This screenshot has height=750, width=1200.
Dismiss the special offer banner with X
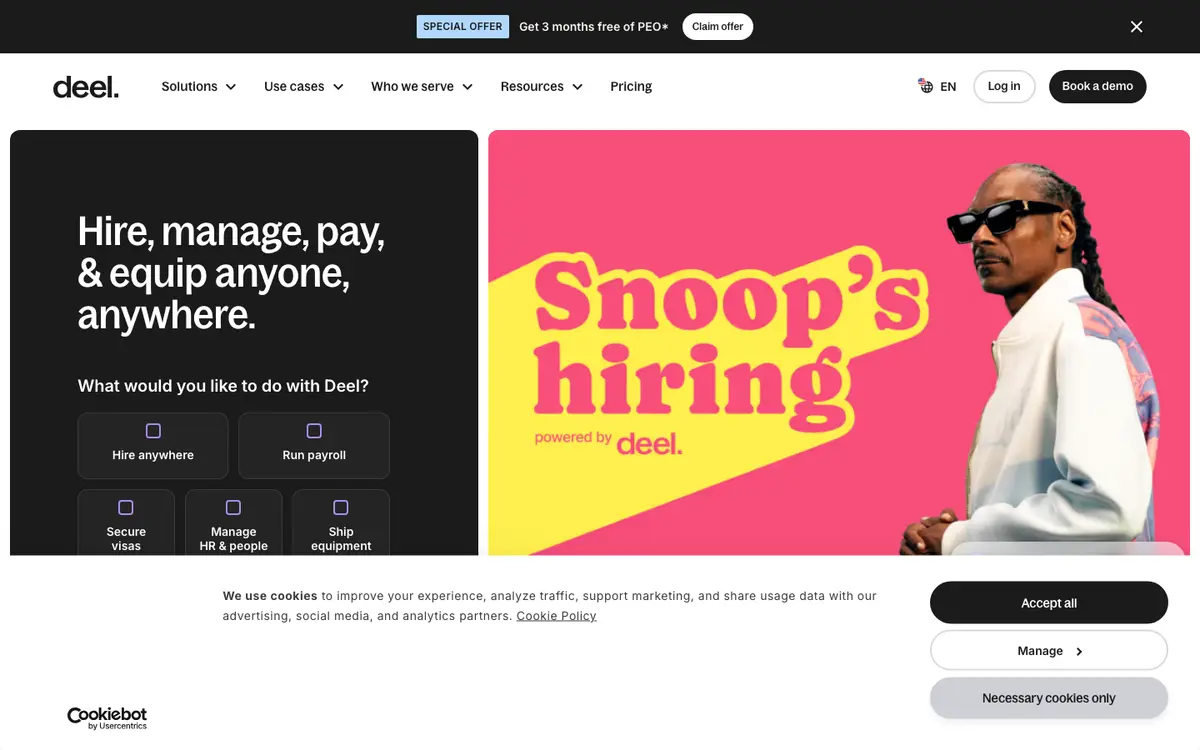tap(1136, 27)
